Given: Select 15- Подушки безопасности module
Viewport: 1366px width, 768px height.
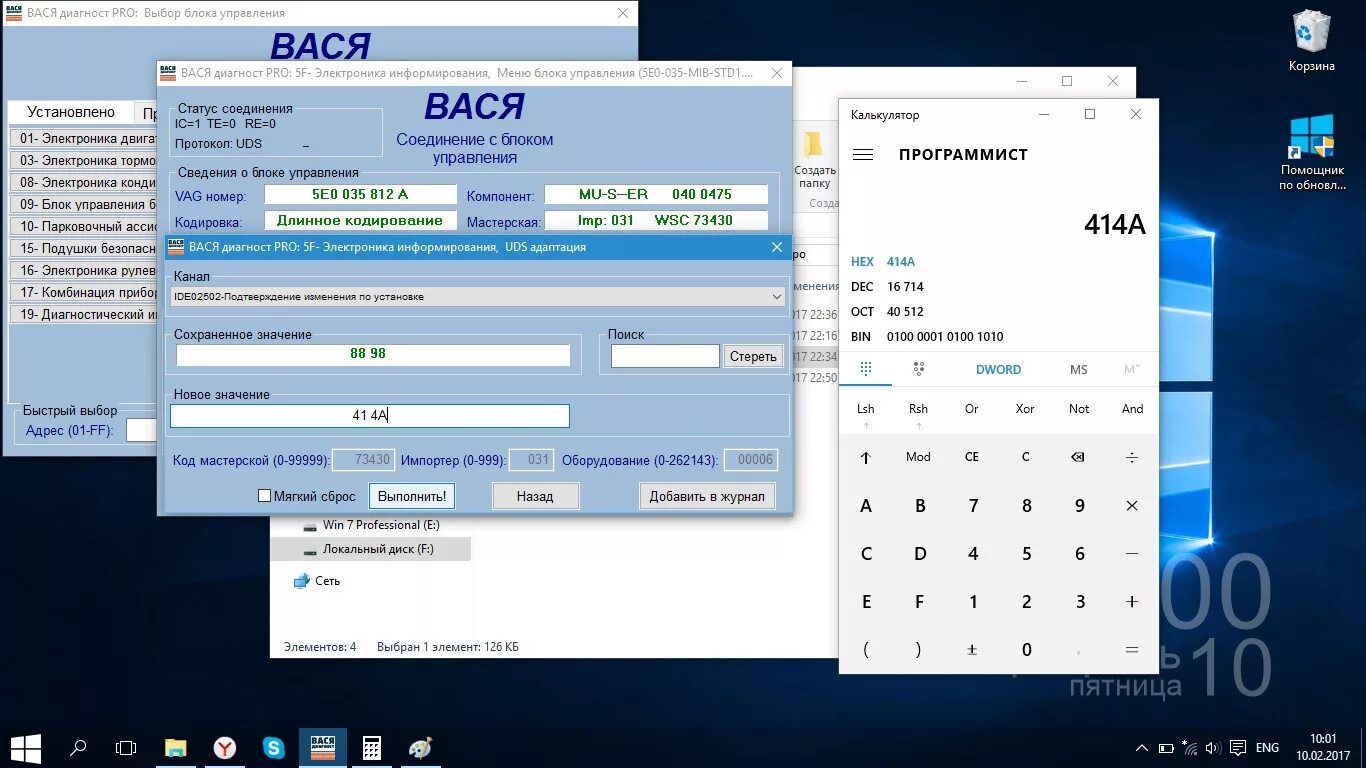Looking at the screenshot, I should pos(84,248).
